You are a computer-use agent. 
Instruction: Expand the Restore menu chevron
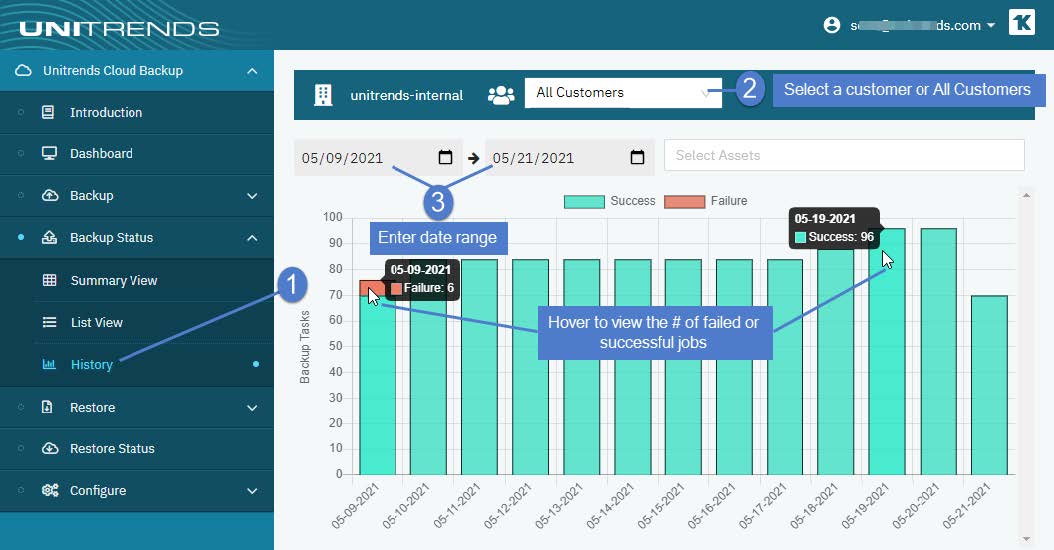(252, 407)
